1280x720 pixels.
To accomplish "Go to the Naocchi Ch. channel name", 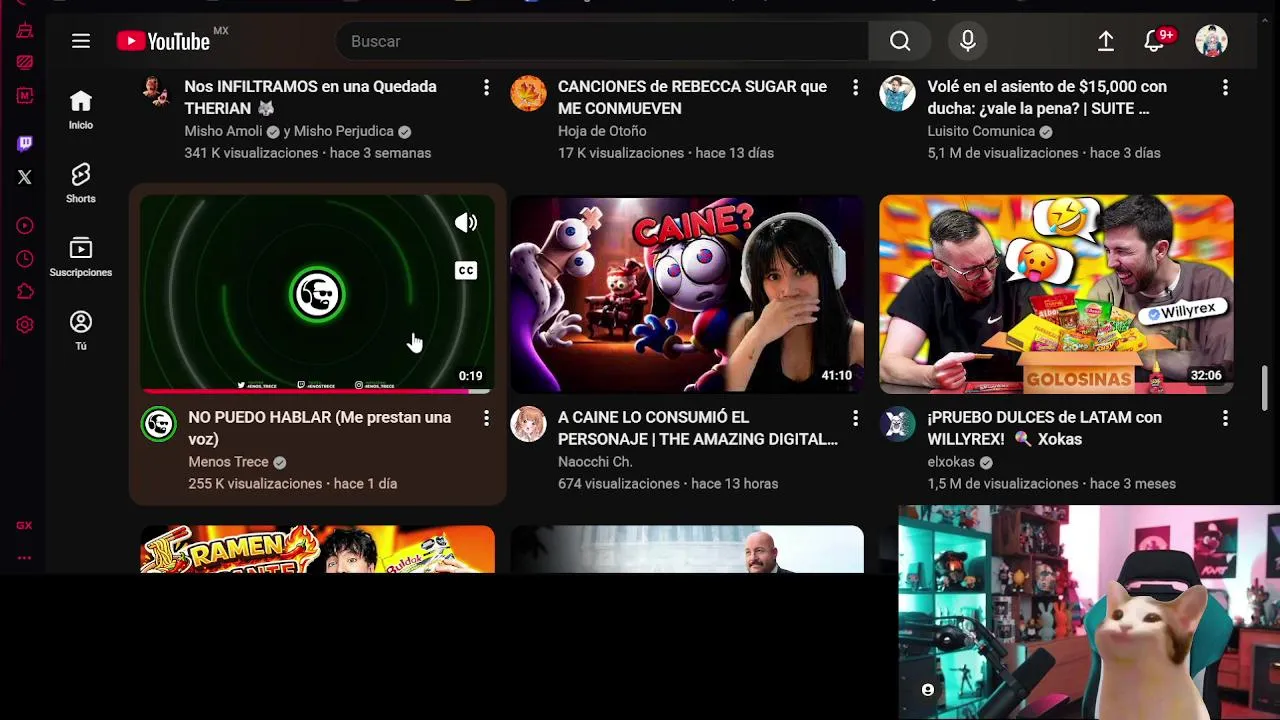I will coord(595,462).
